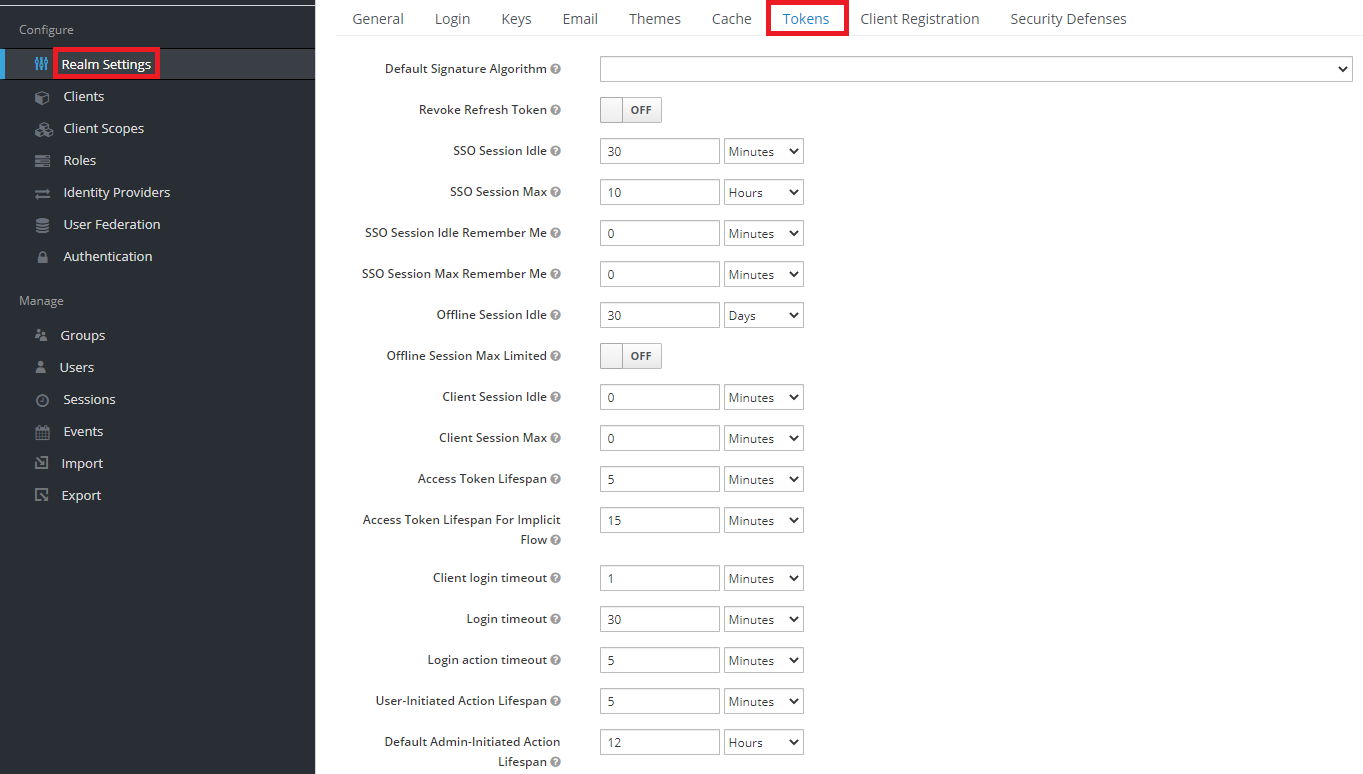
Task: Open Login action timeout unit dropdown
Action: (764, 660)
